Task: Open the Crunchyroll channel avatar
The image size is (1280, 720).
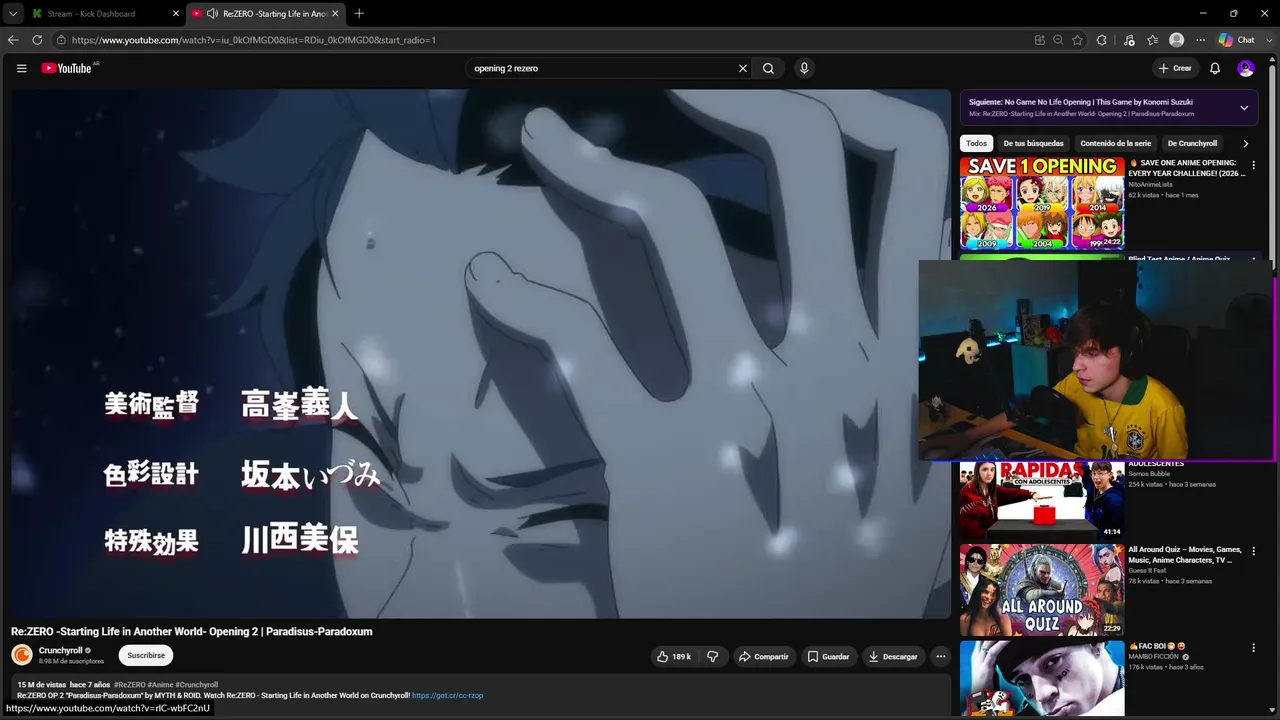Action: click(x=22, y=655)
